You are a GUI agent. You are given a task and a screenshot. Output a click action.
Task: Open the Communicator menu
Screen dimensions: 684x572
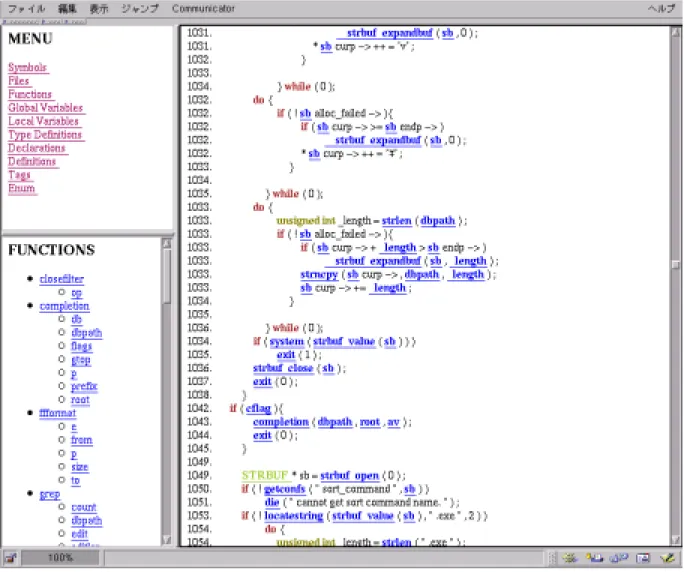point(203,9)
